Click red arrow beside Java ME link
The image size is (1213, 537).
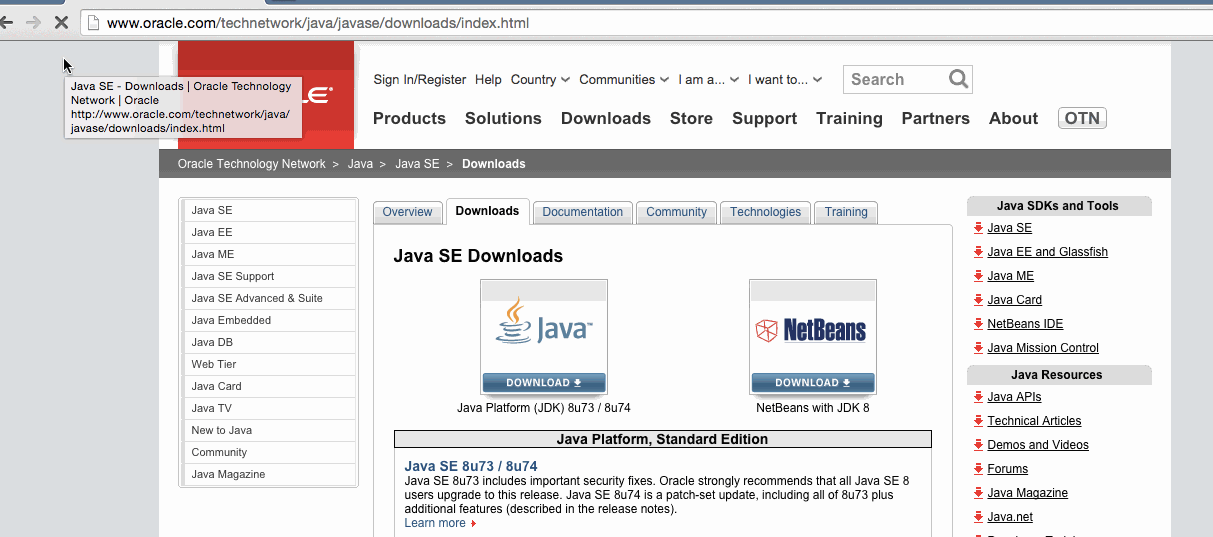point(979,276)
